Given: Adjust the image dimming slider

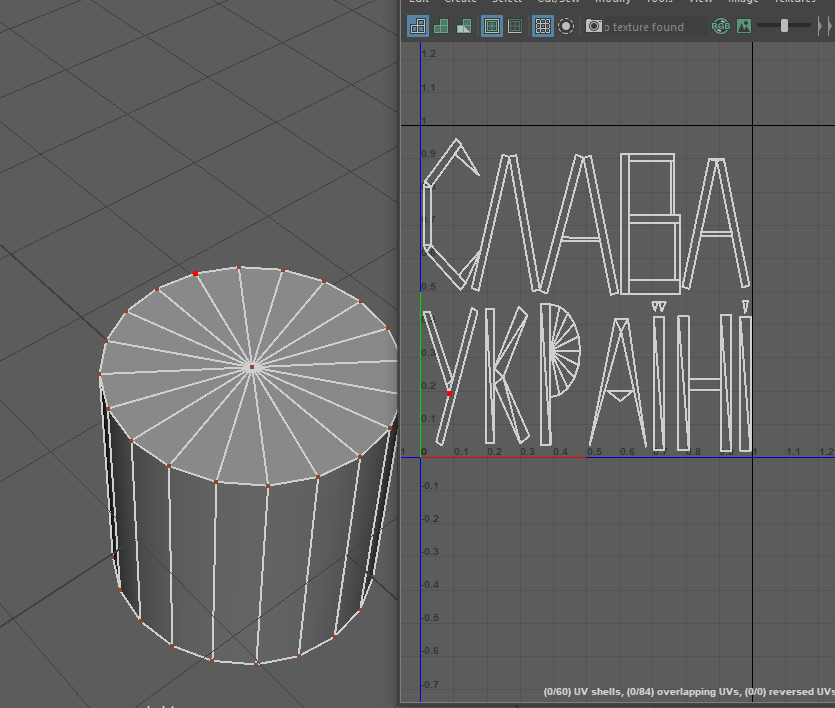Looking at the screenshot, I should click(784, 26).
